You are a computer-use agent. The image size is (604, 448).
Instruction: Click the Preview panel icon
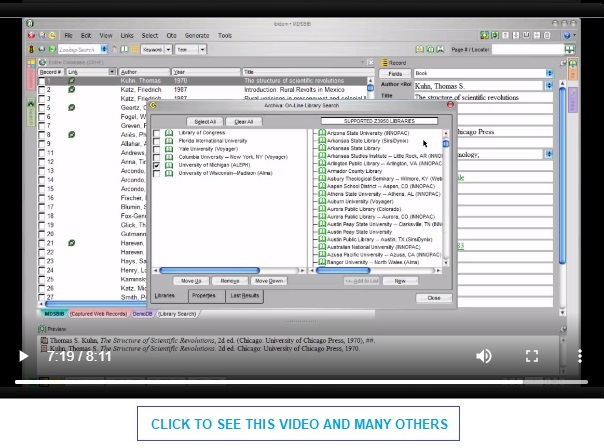pos(42,329)
